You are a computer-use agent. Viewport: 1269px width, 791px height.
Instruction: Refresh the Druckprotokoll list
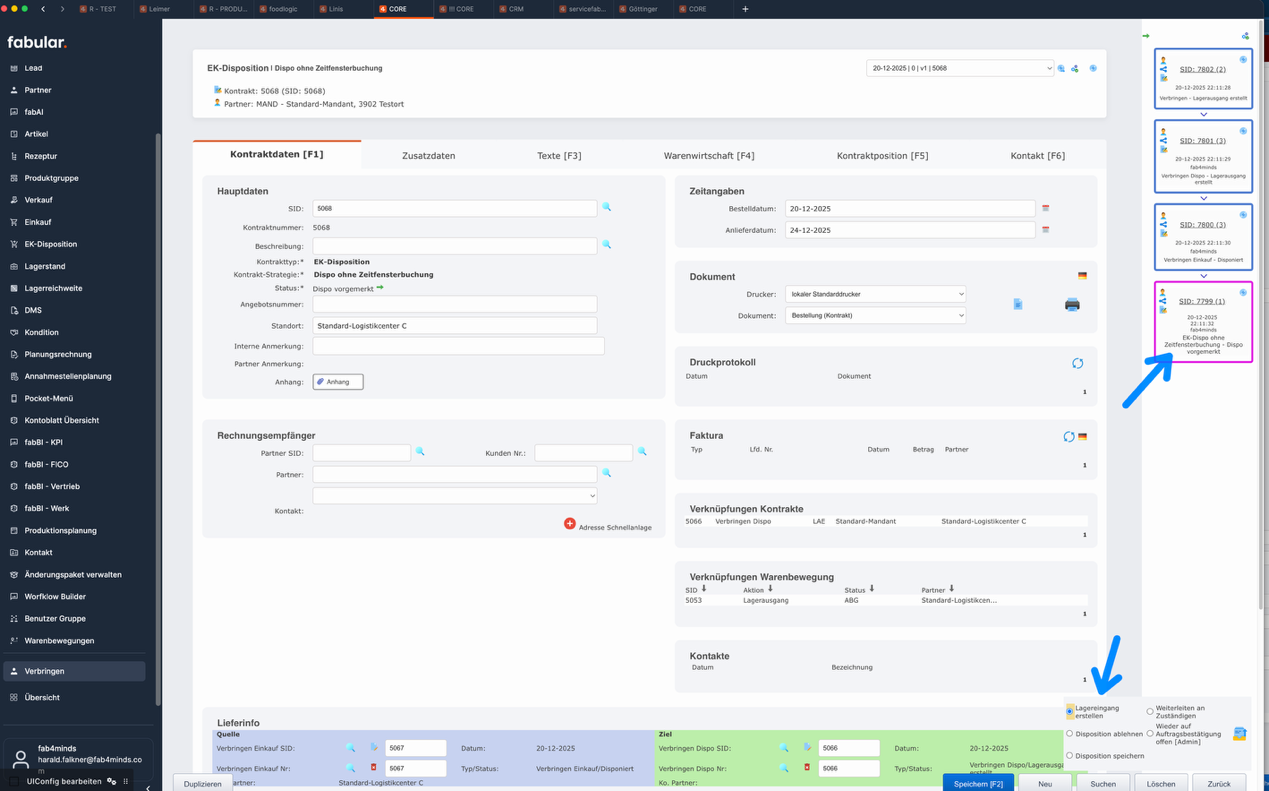coord(1077,363)
